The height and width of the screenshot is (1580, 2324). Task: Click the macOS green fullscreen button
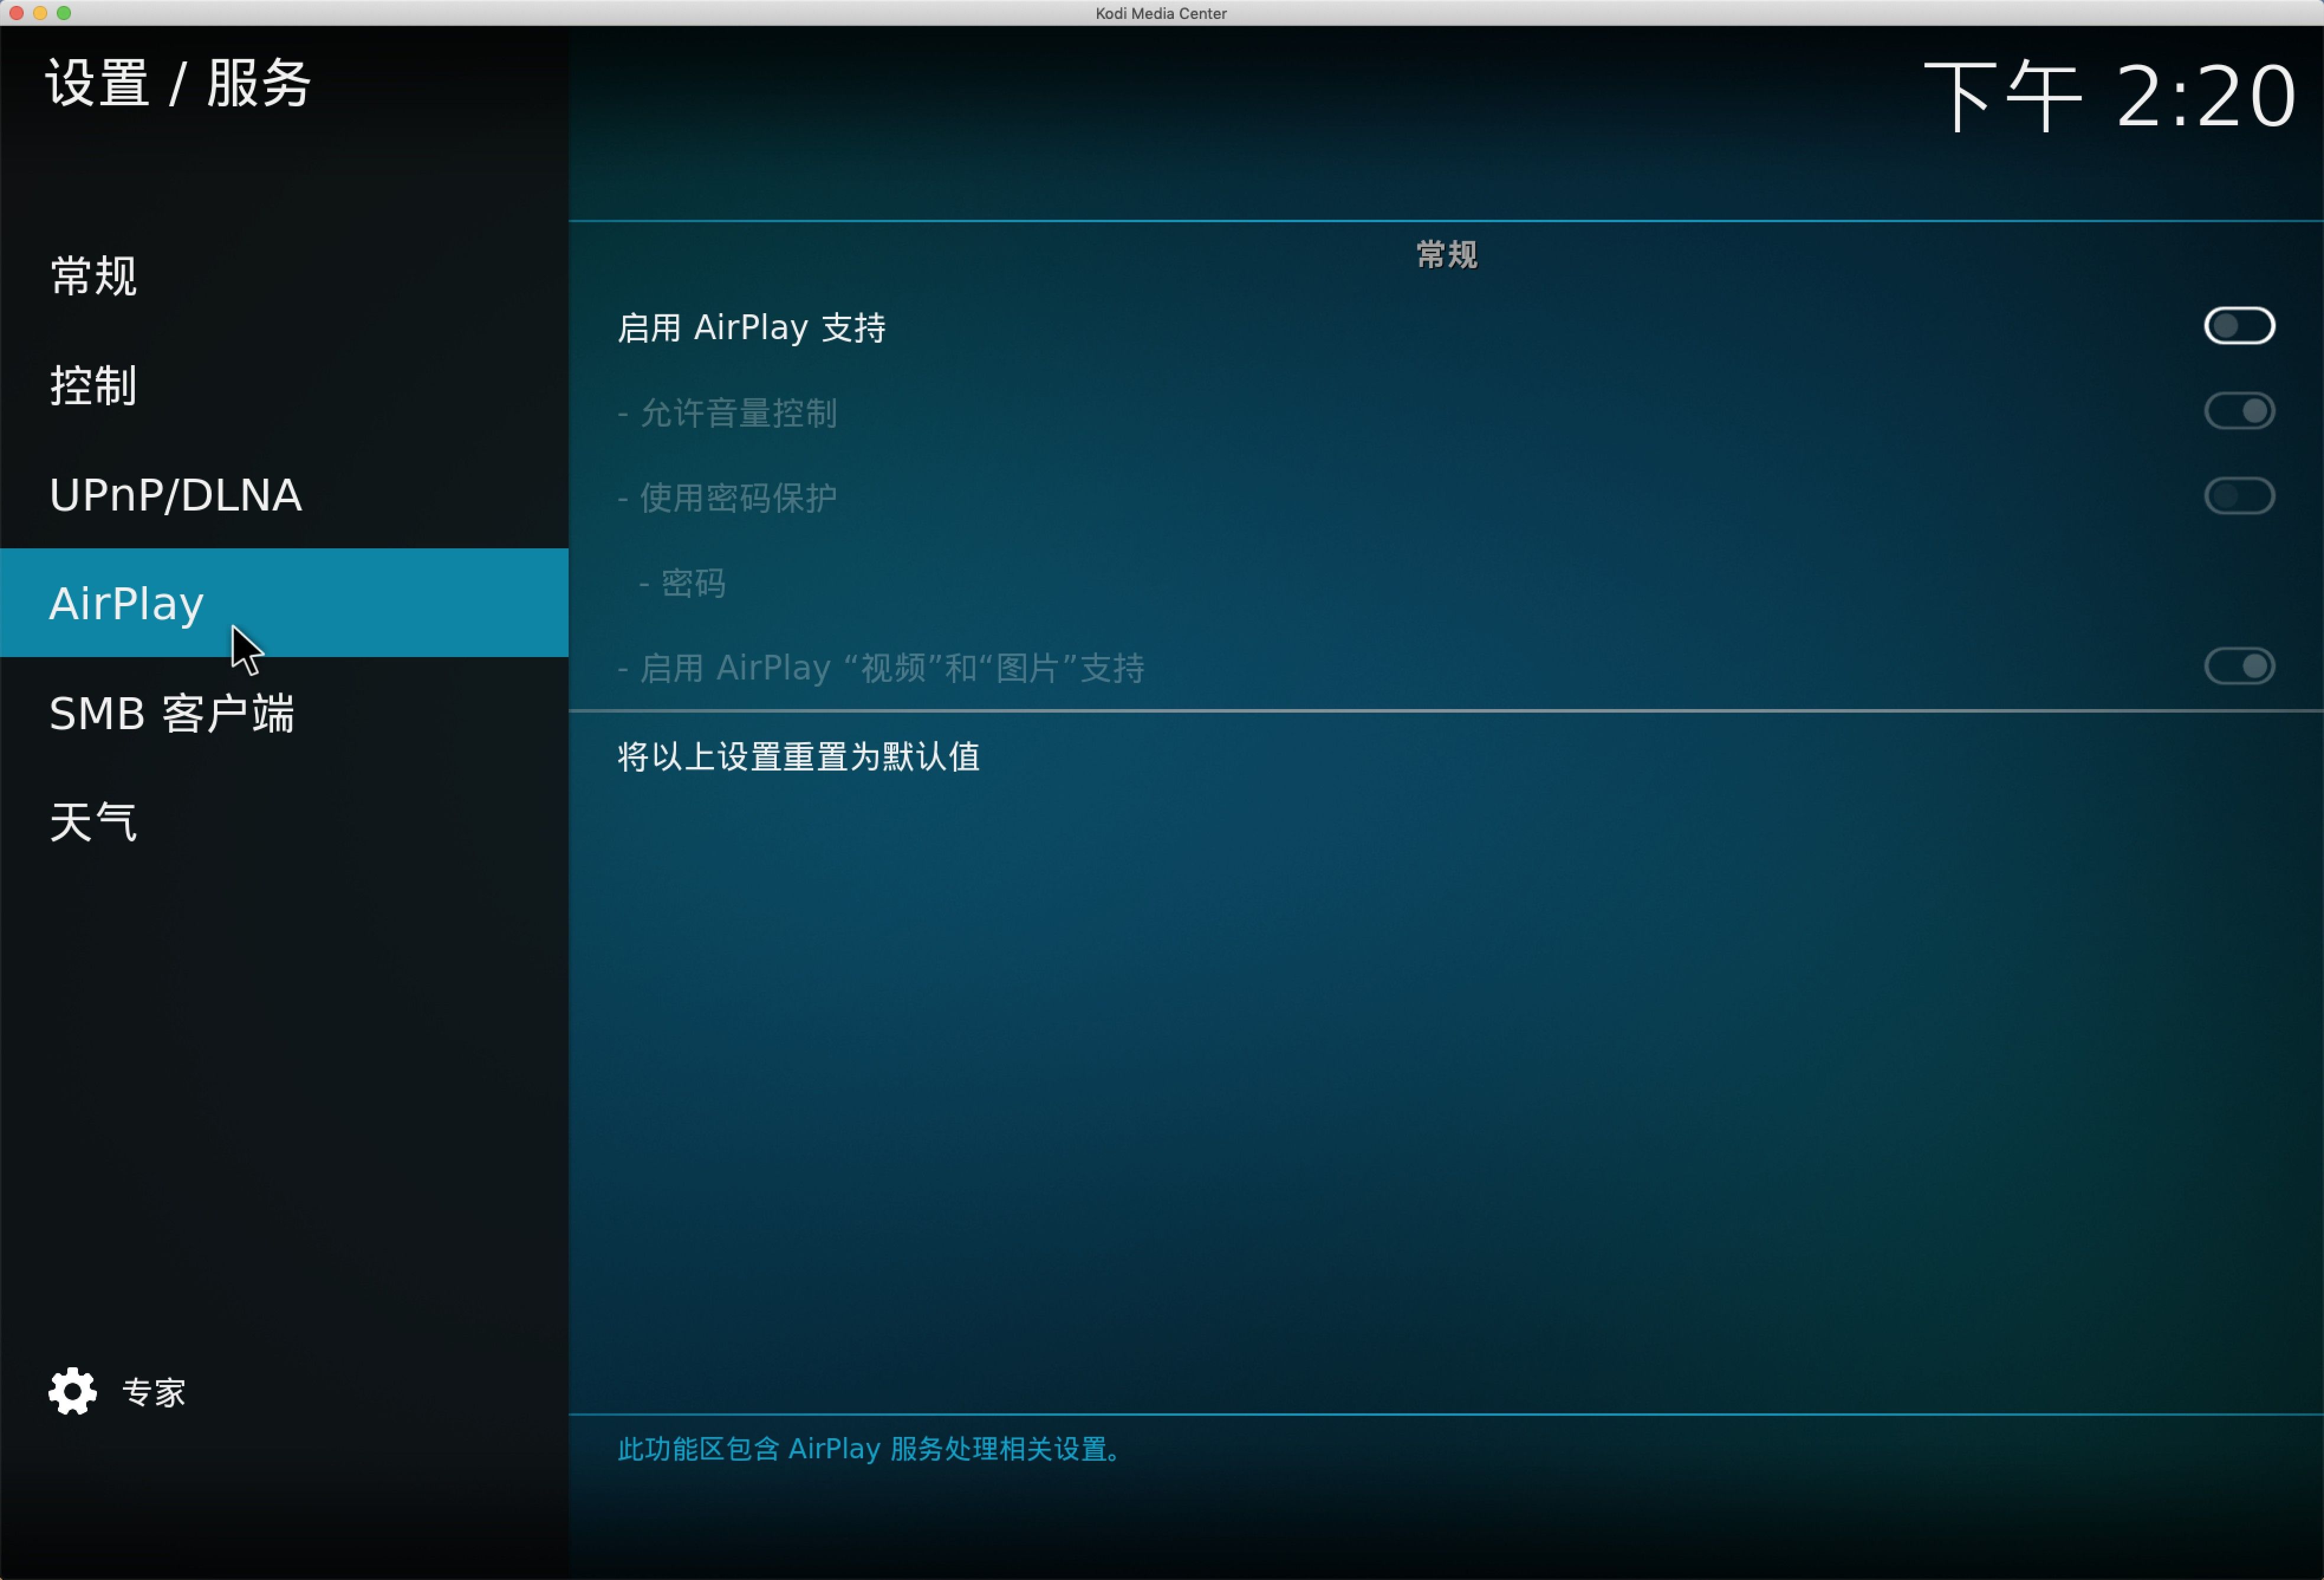(x=64, y=13)
